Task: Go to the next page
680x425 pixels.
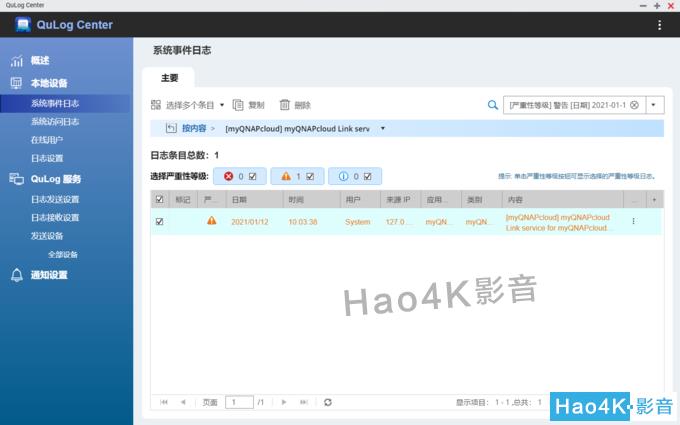Action: click(x=284, y=402)
